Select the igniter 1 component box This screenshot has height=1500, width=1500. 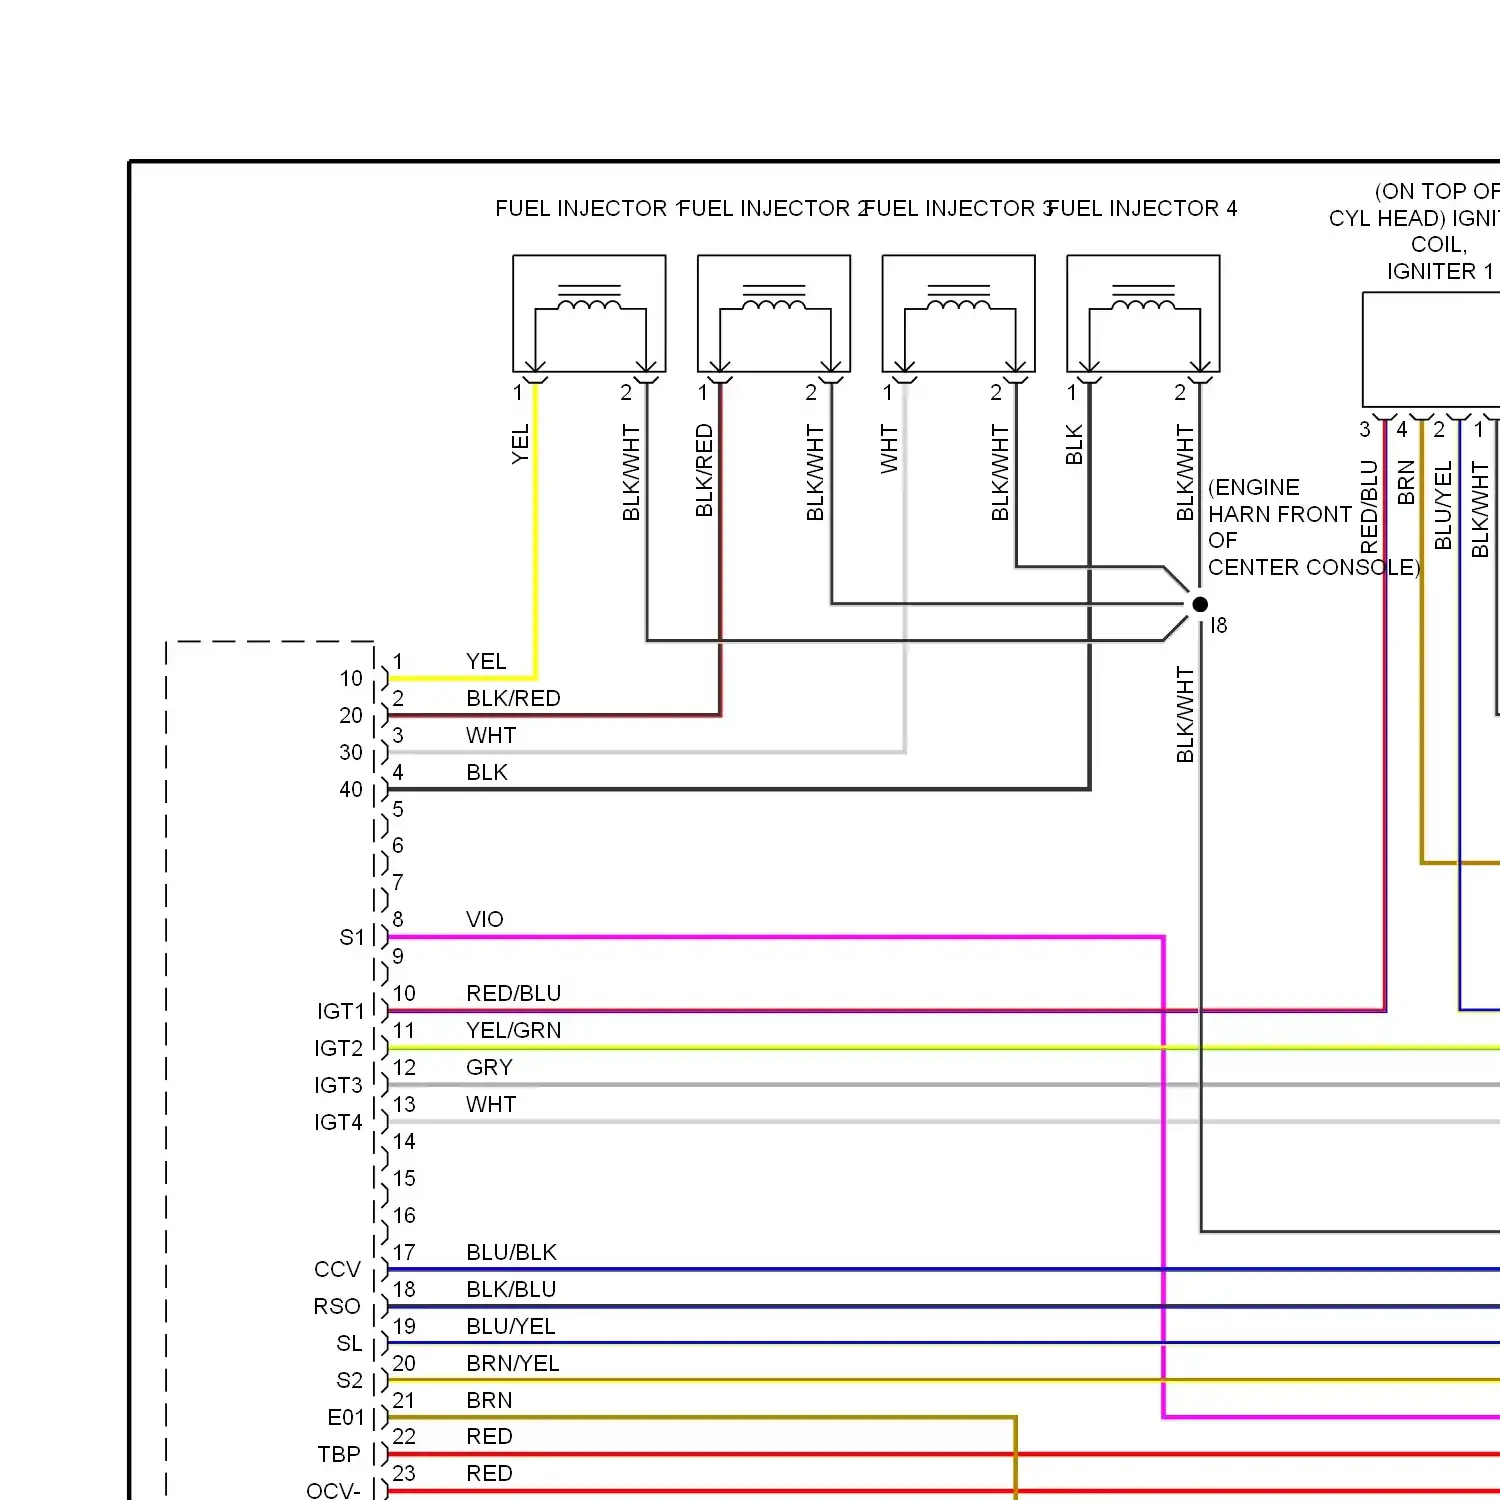click(x=1431, y=349)
